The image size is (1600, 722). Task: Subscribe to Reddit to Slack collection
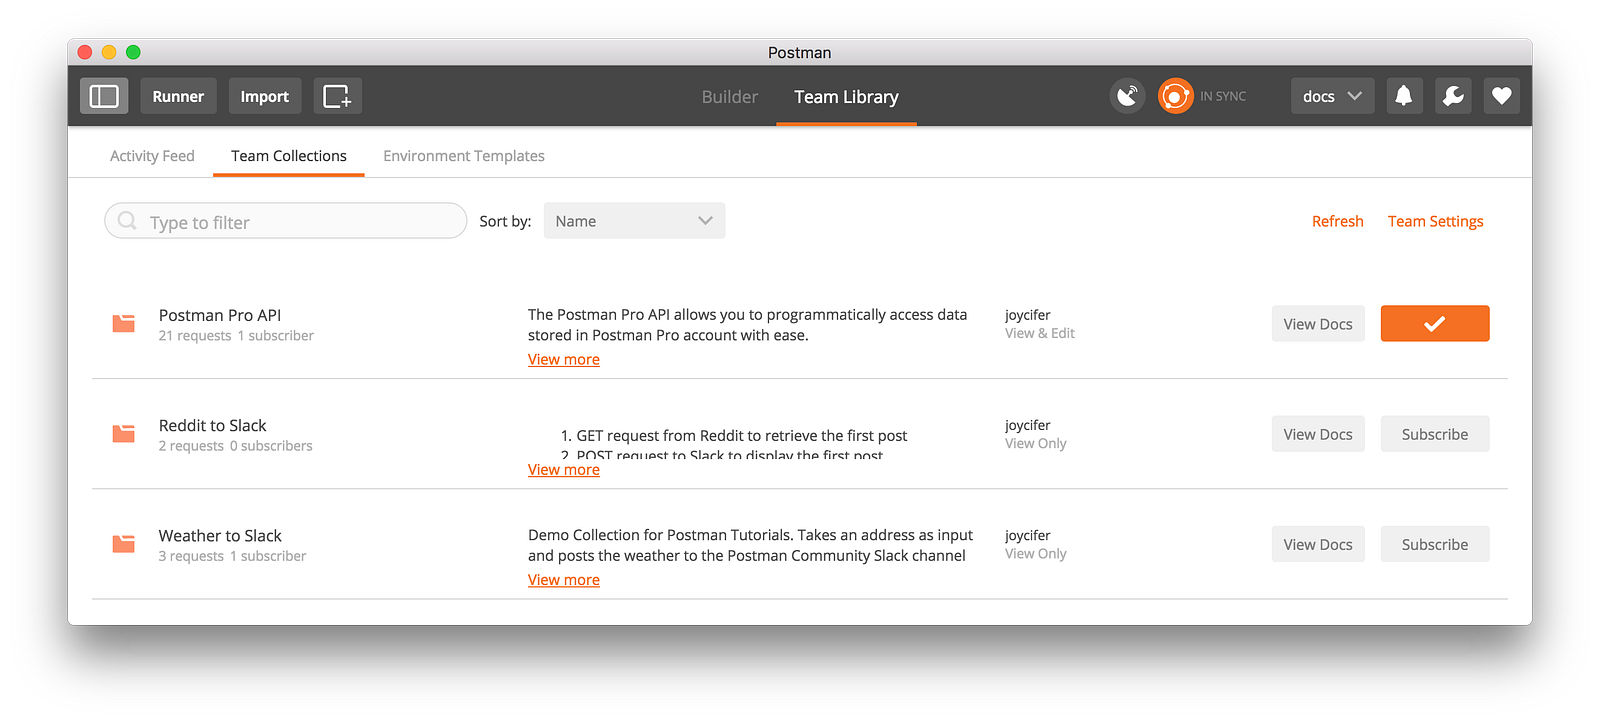point(1435,434)
